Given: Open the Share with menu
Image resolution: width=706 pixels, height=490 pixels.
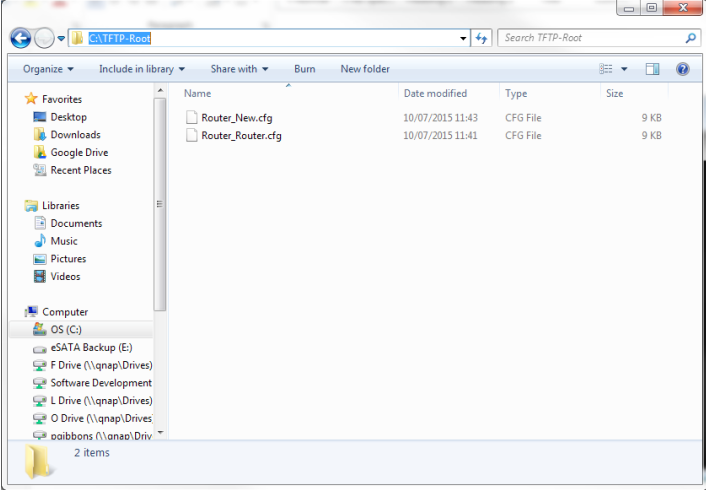Looking at the screenshot, I should pyautogui.click(x=239, y=69).
